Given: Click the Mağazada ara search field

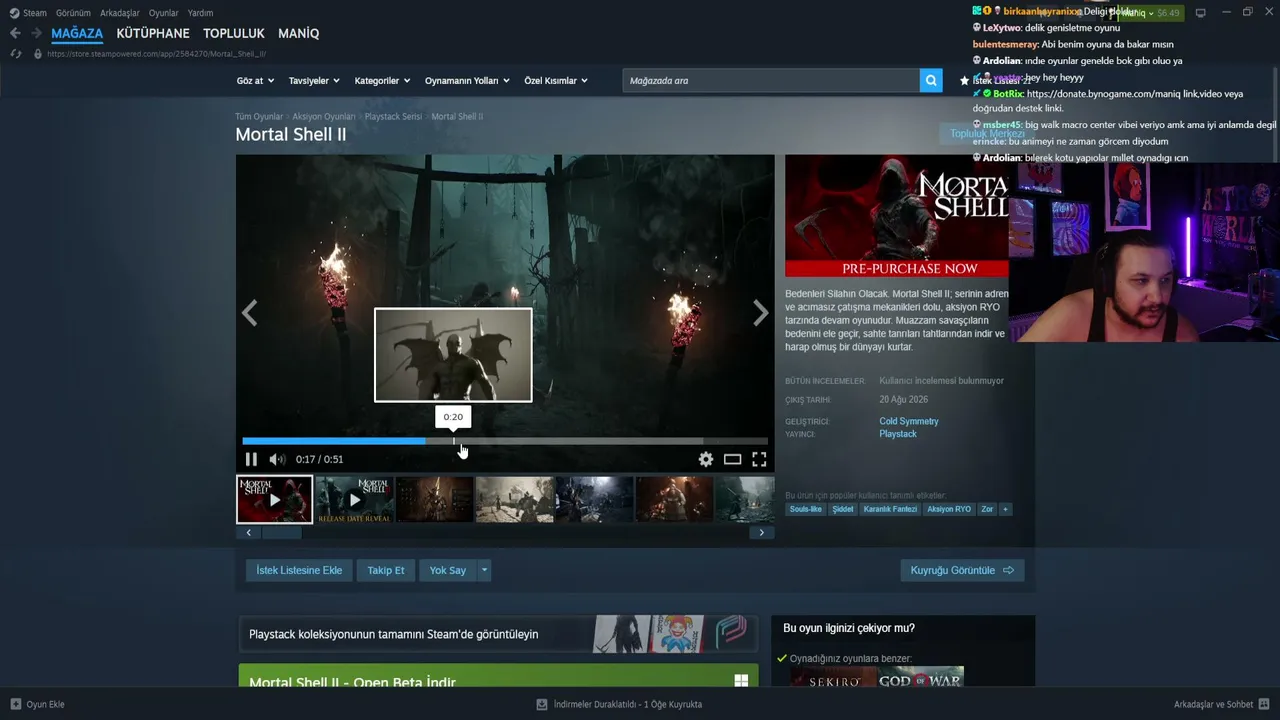Looking at the screenshot, I should (x=770, y=81).
